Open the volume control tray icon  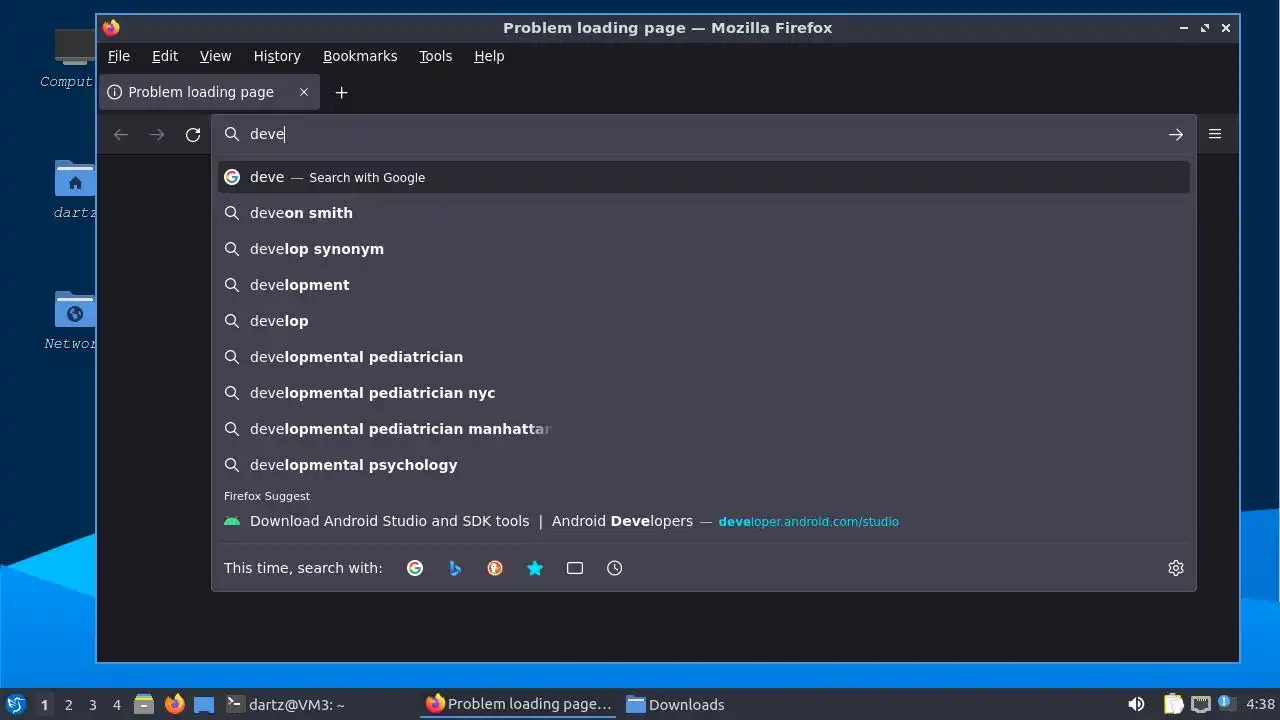click(1136, 704)
